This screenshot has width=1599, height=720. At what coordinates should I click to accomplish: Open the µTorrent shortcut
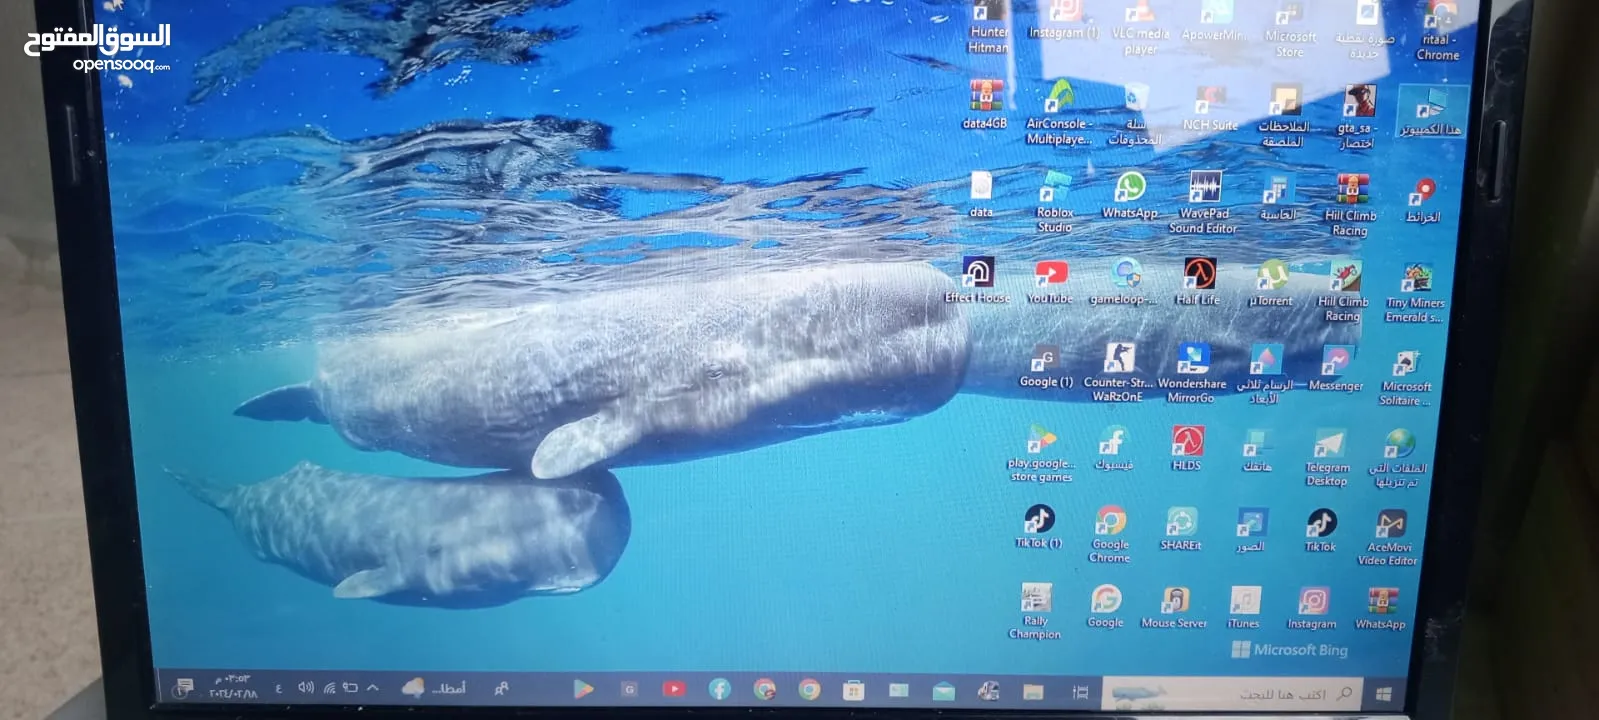point(1271,284)
